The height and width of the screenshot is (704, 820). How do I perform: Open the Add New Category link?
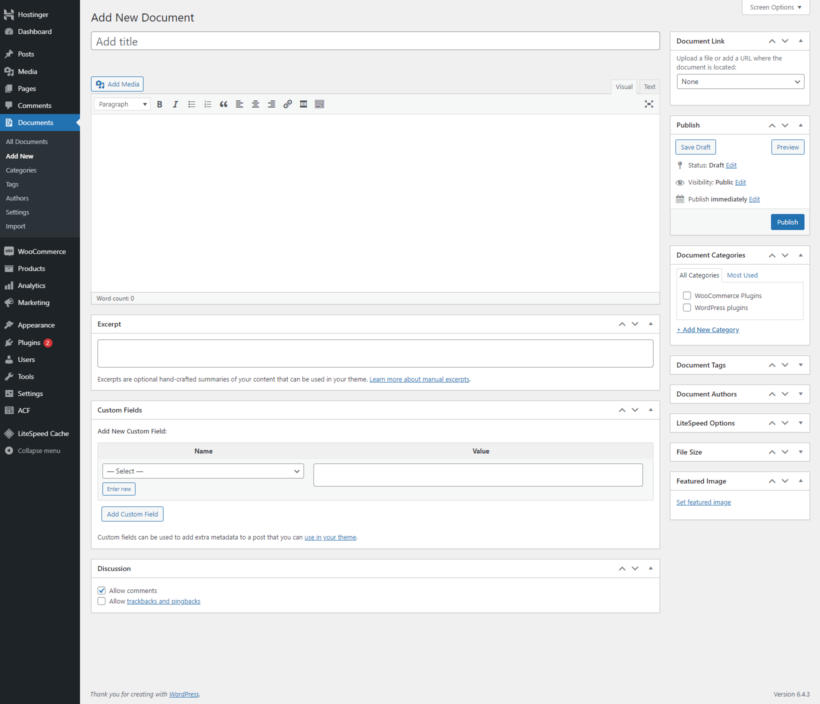click(708, 328)
